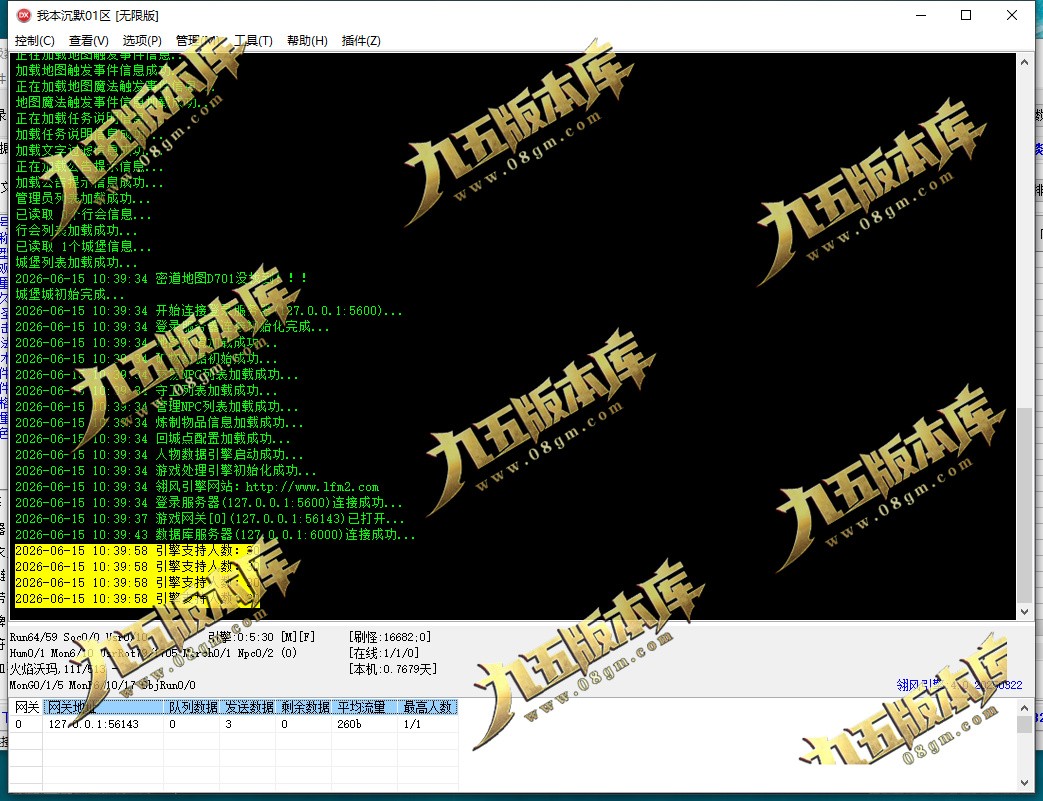Open the 控制(C) menu
1043x801 pixels.
35,41
